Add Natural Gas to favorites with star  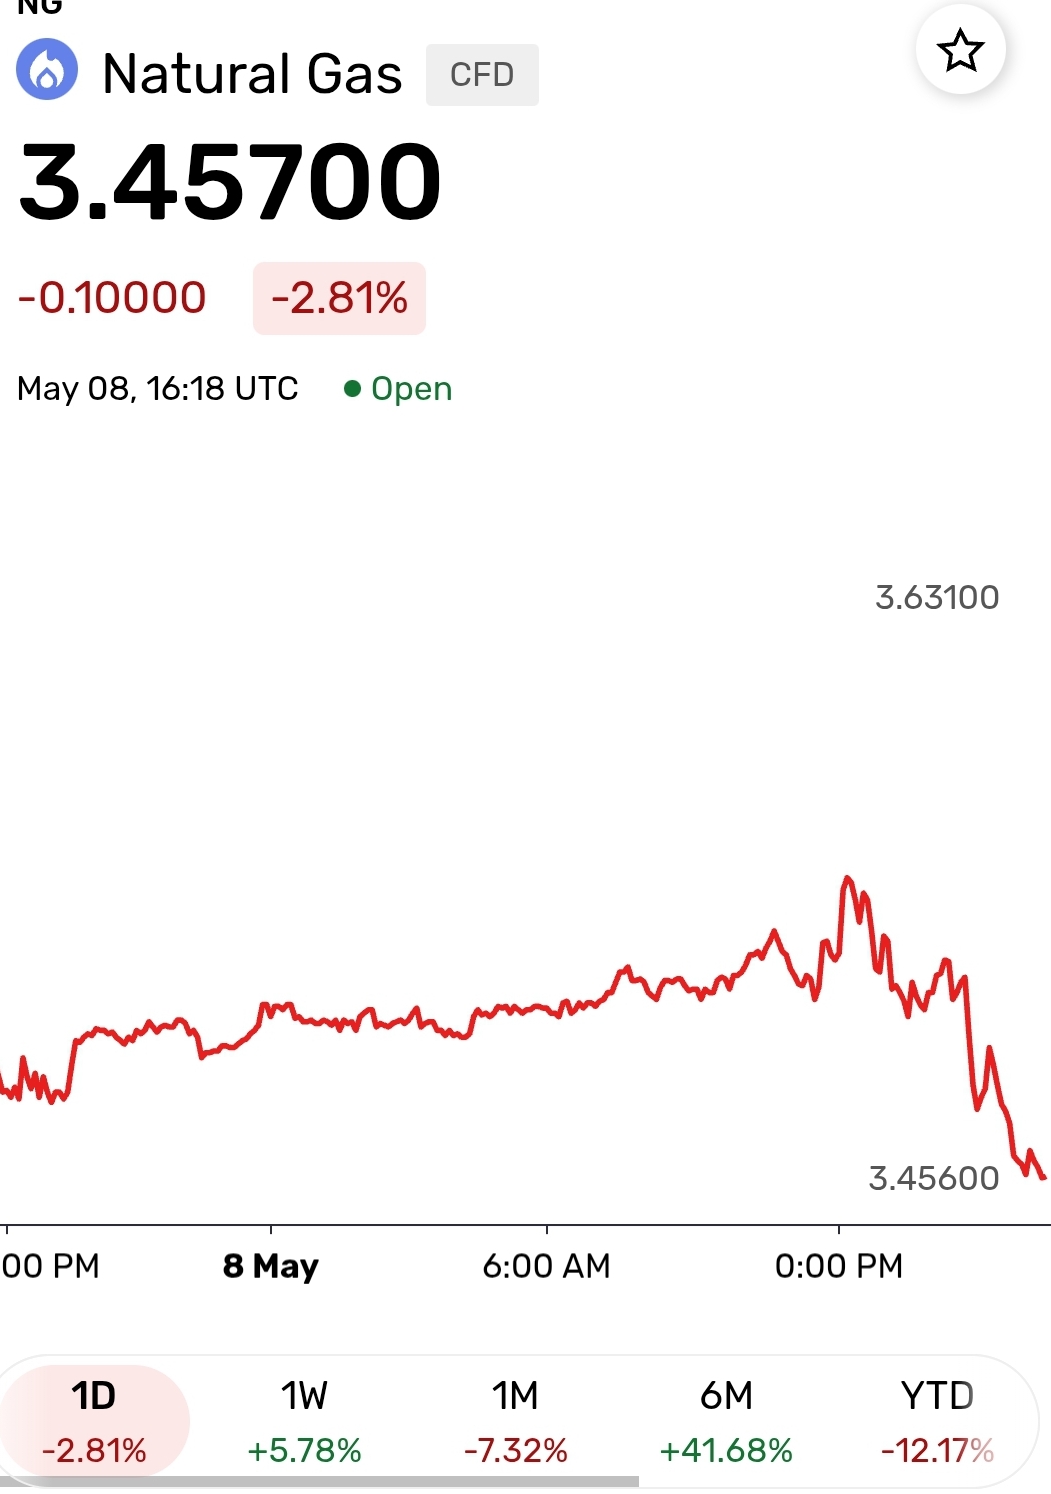pyautogui.click(x=960, y=50)
